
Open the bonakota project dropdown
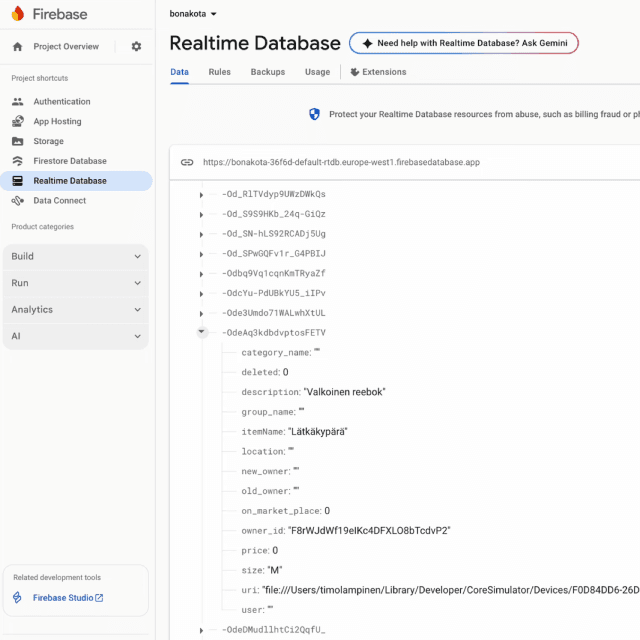[x=193, y=14]
